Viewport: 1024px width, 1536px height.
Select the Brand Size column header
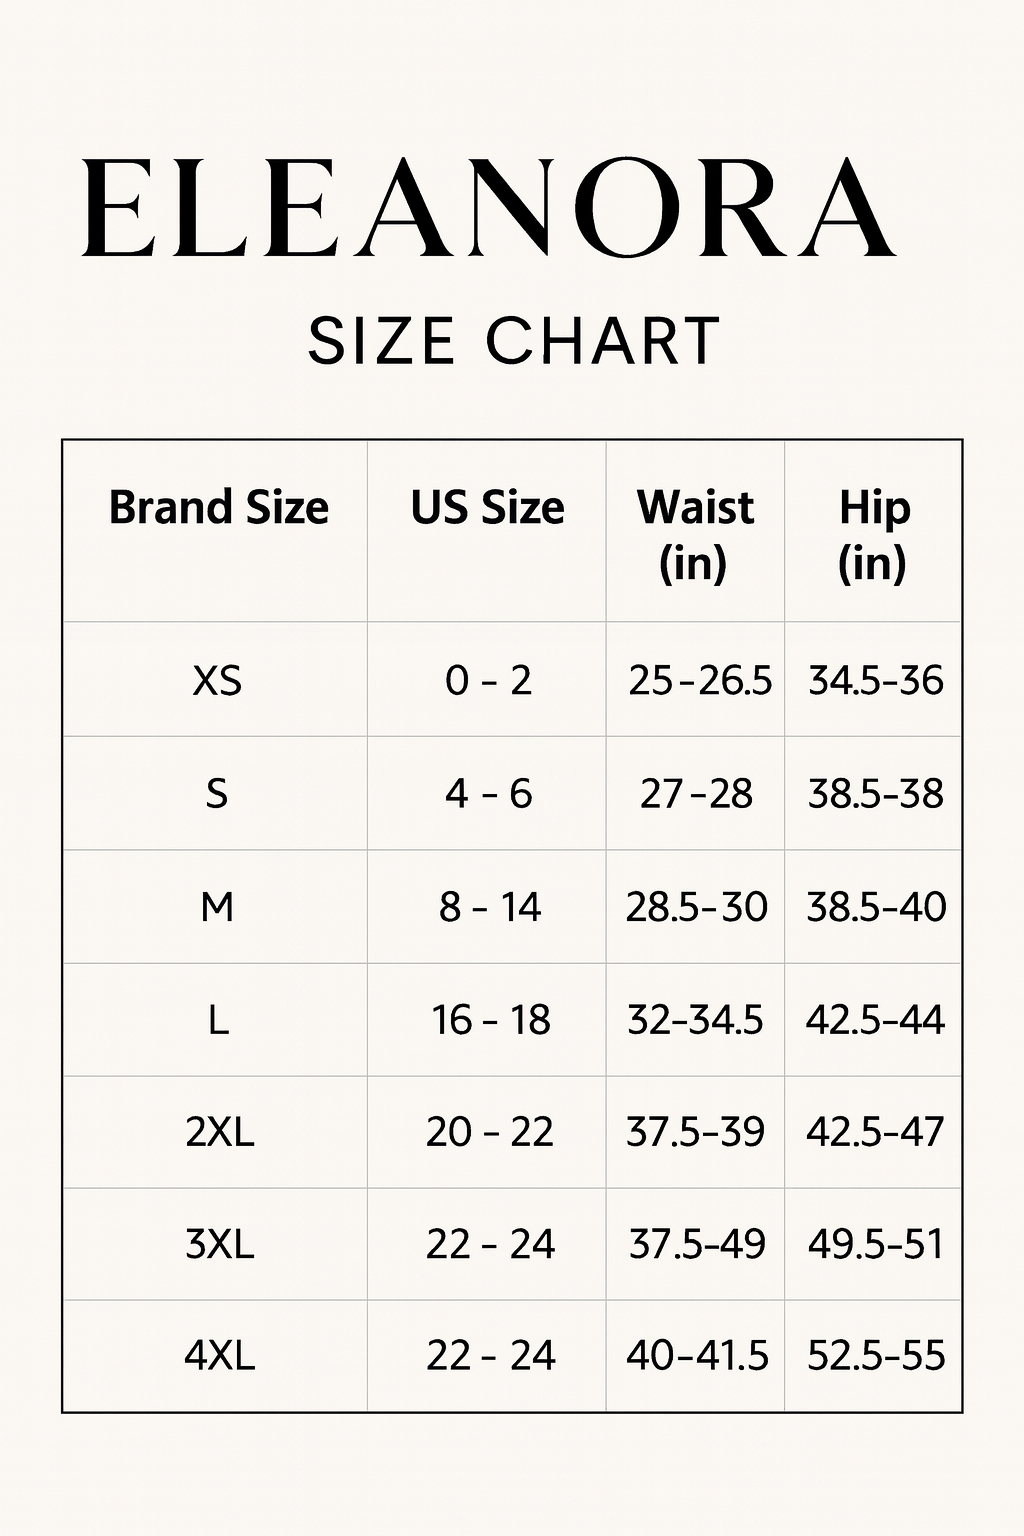219,507
